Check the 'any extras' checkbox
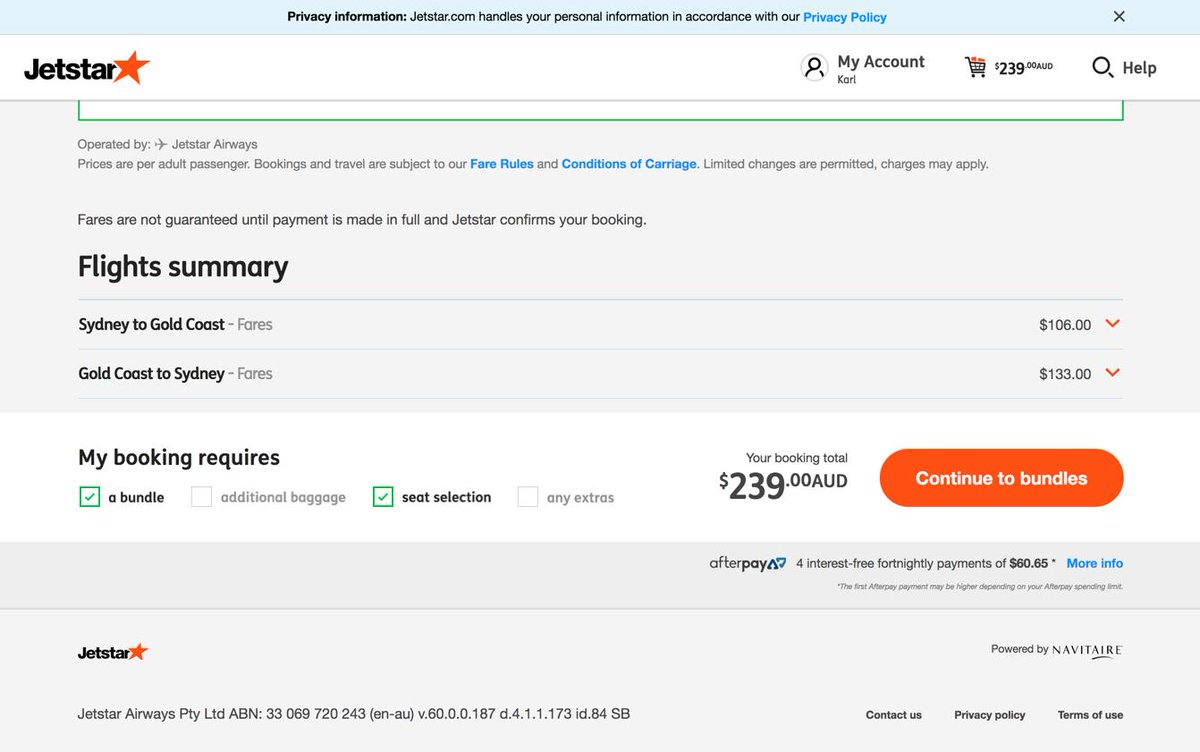 528,496
